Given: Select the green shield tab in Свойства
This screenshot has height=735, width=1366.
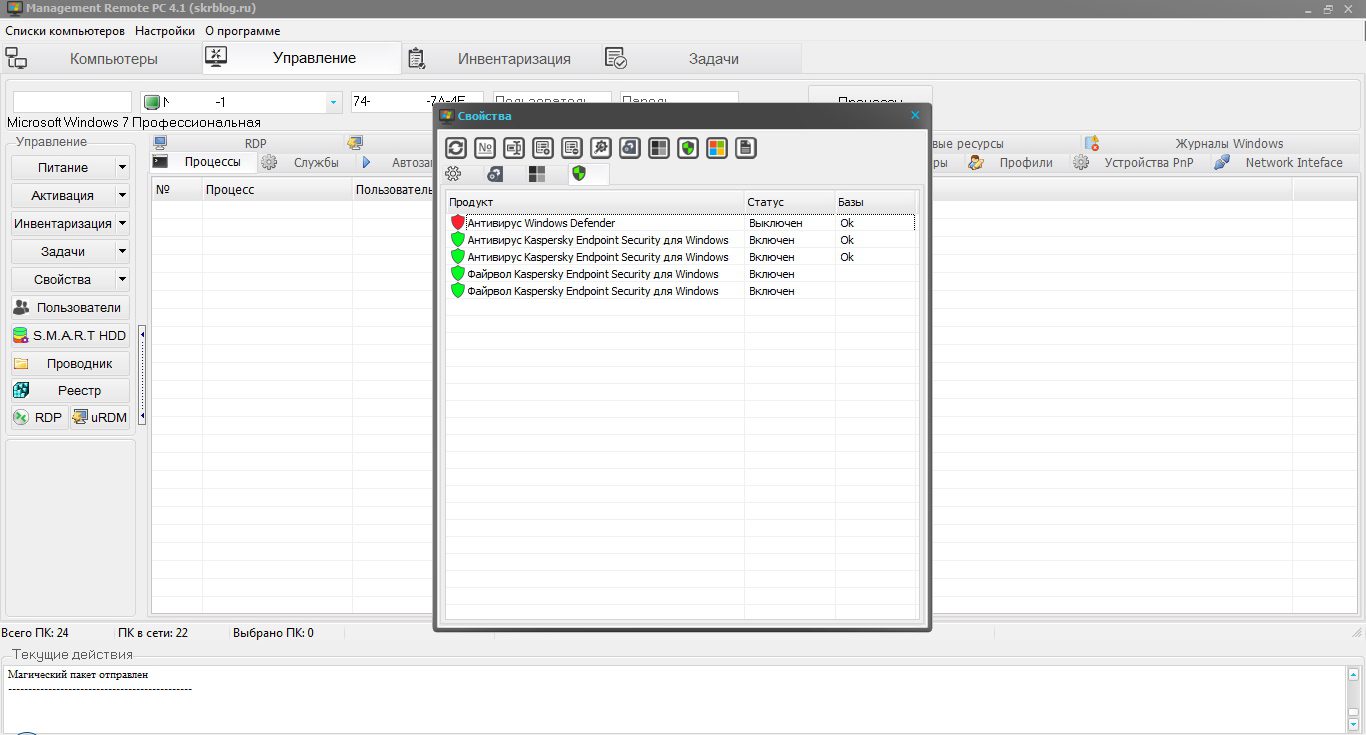Looking at the screenshot, I should click(588, 174).
